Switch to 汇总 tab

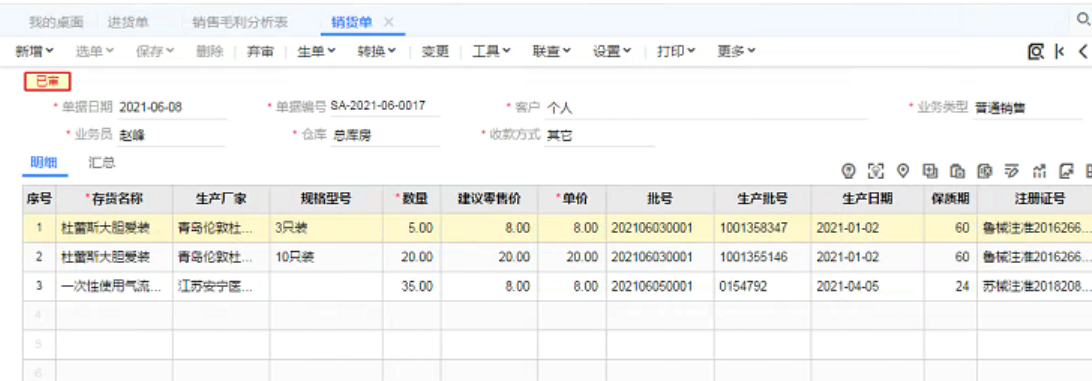tap(102, 163)
